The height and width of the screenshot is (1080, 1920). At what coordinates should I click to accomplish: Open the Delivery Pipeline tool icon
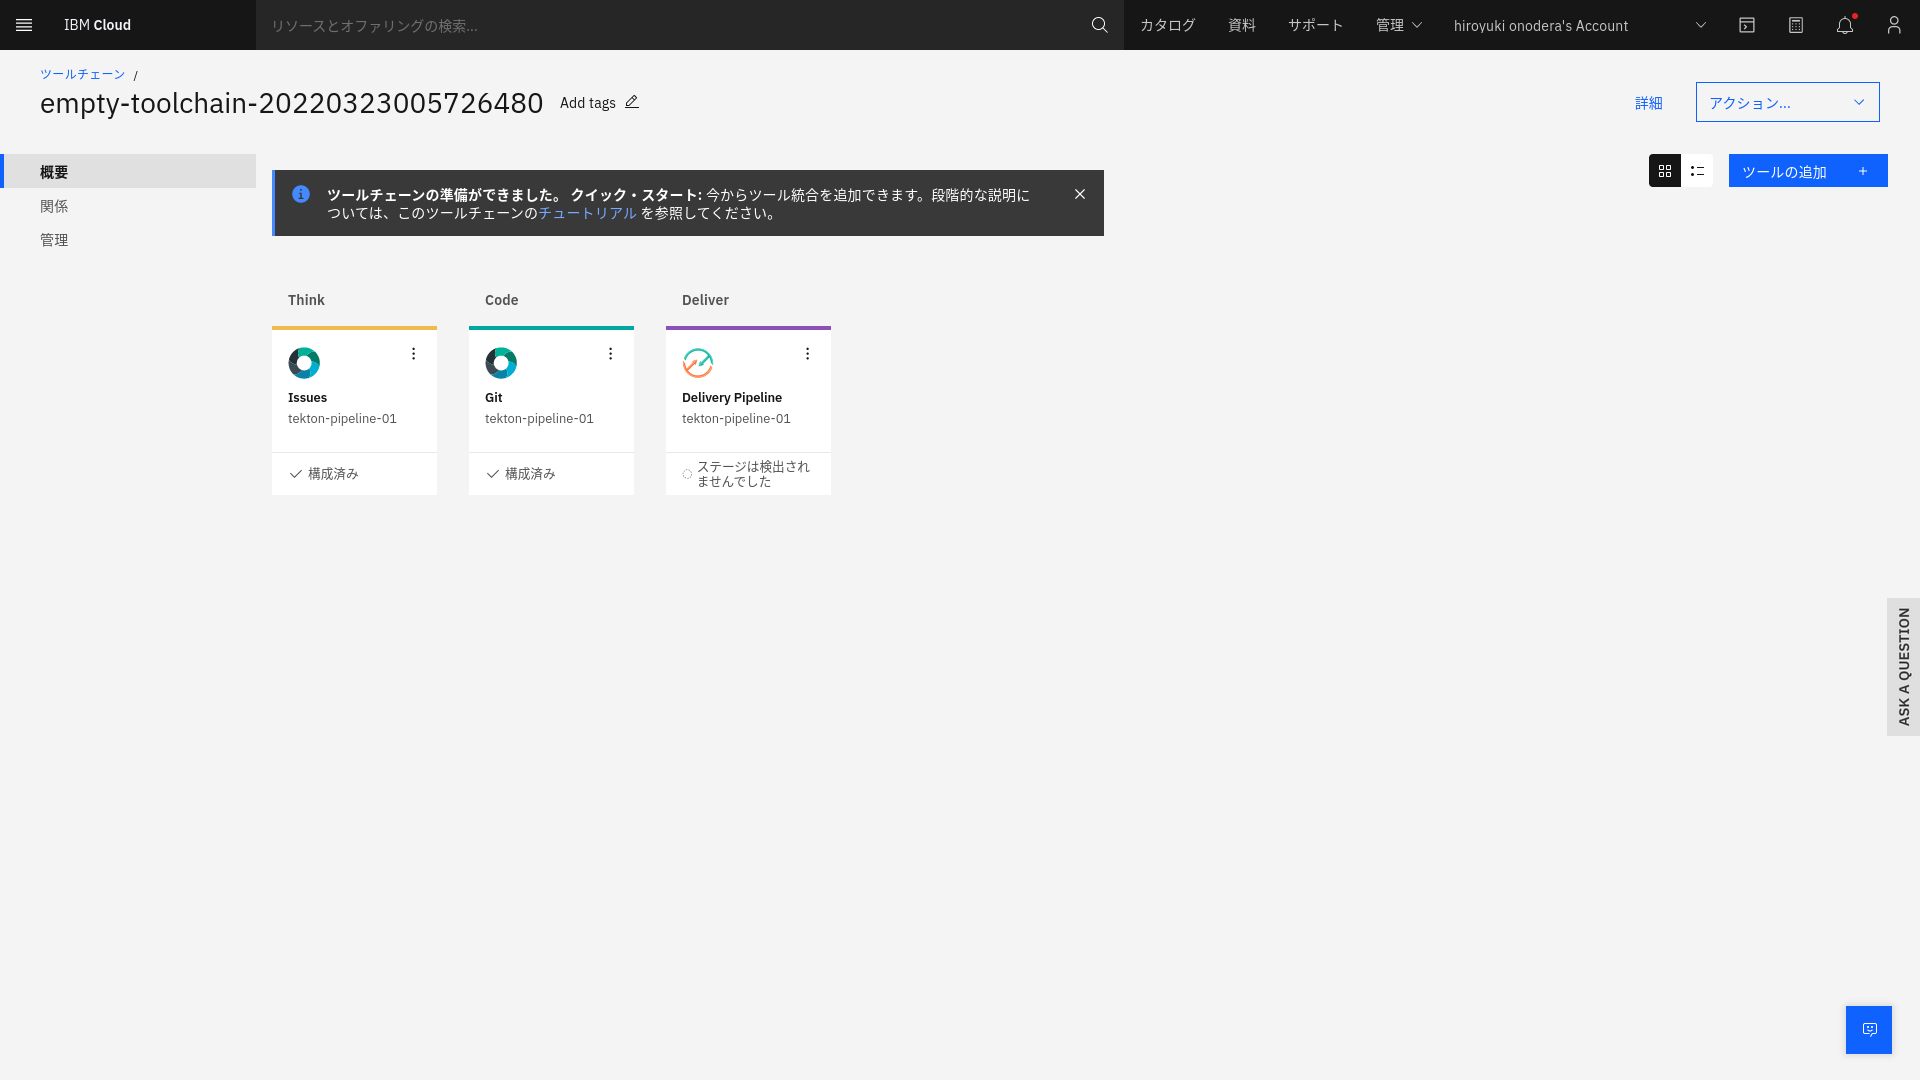tap(697, 362)
